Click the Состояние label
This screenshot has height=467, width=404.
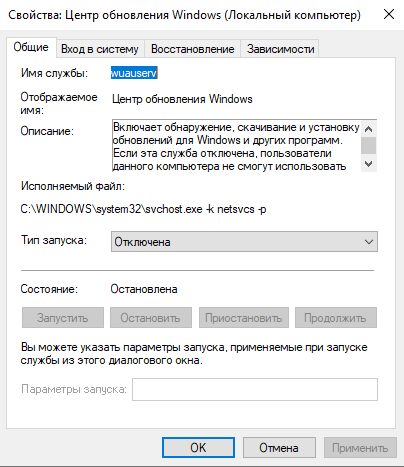pos(49,289)
